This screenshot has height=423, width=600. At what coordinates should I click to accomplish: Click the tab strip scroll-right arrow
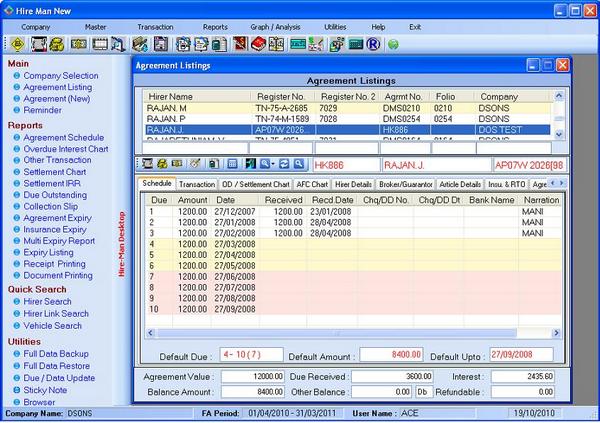[x=561, y=183]
